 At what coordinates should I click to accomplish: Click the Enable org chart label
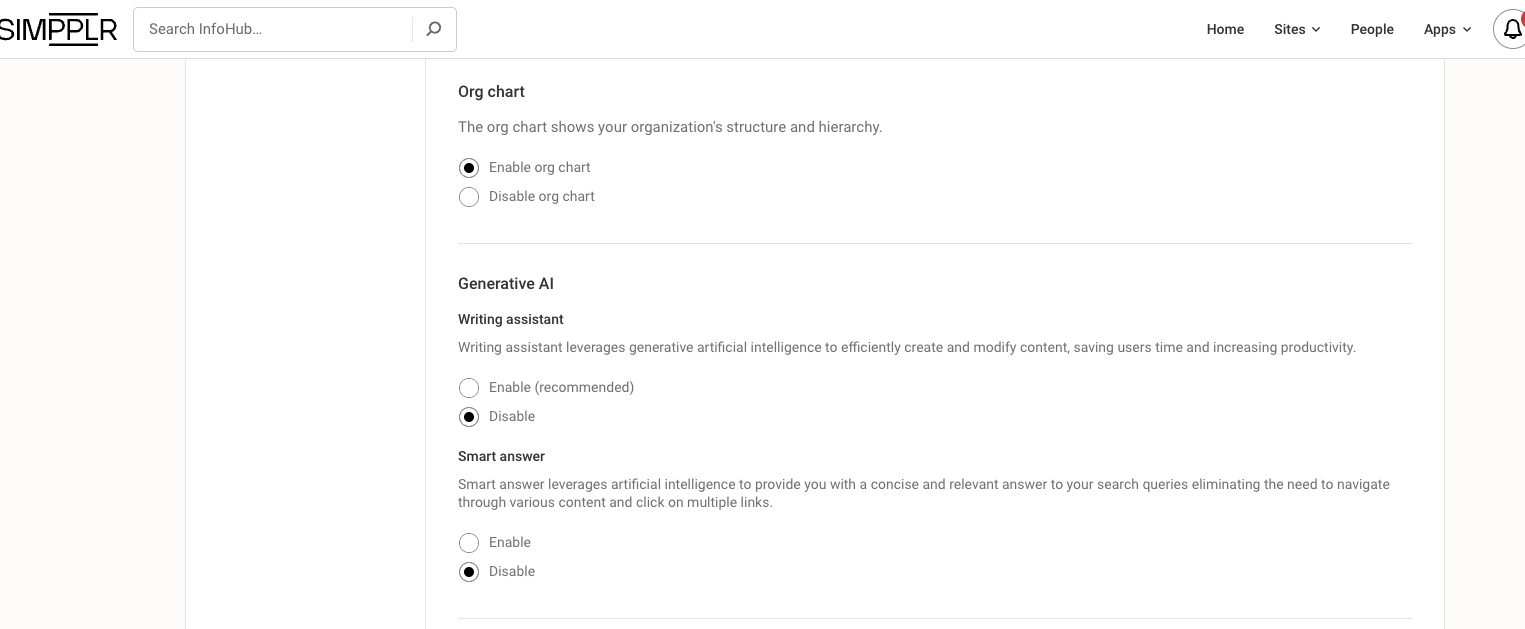point(539,167)
